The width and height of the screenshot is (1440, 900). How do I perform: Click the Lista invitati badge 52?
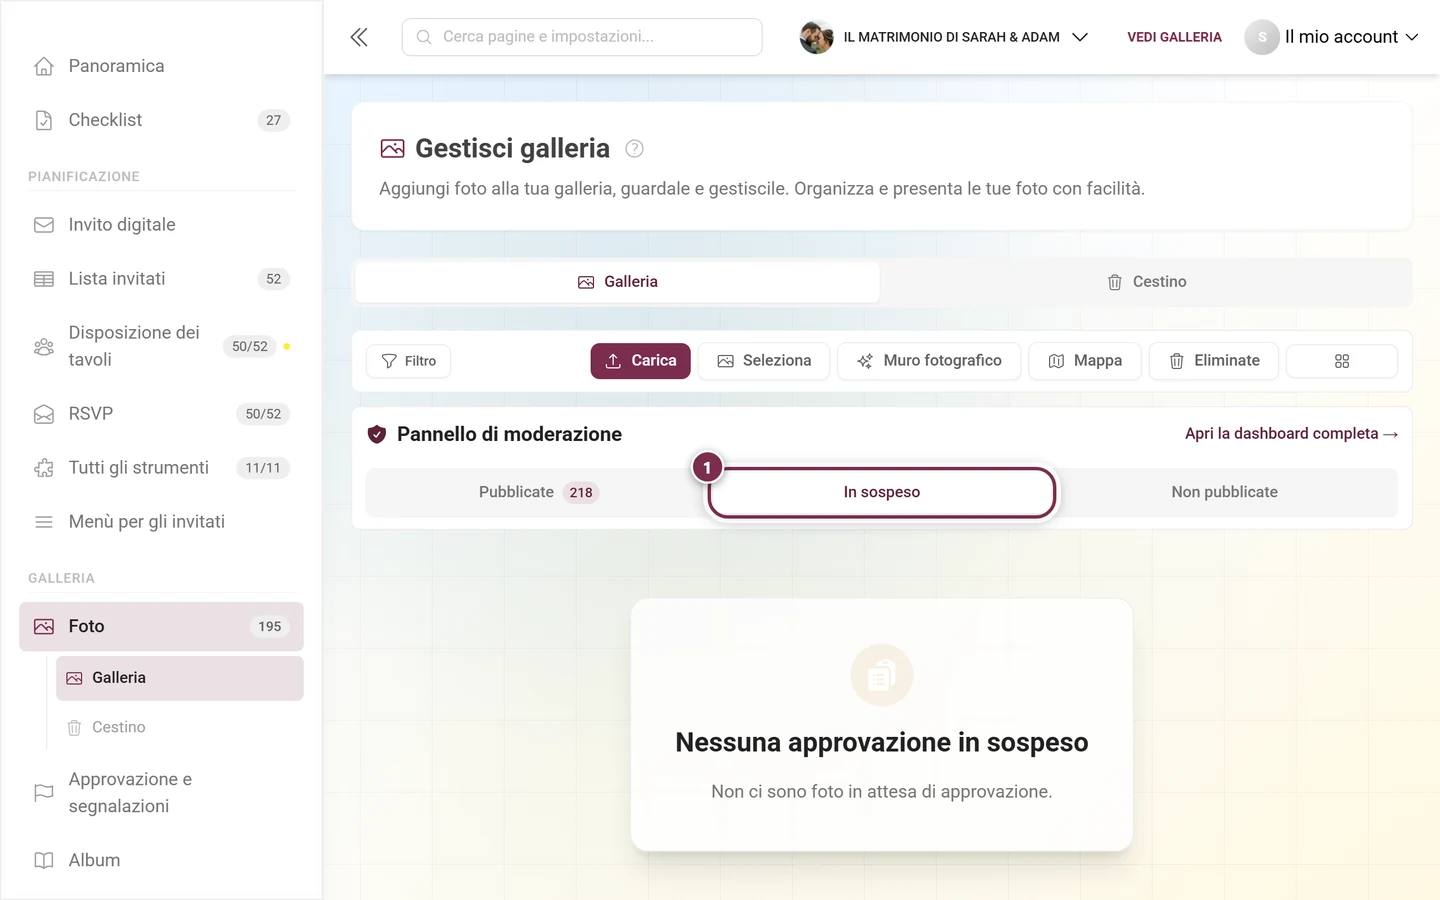[x=274, y=279]
